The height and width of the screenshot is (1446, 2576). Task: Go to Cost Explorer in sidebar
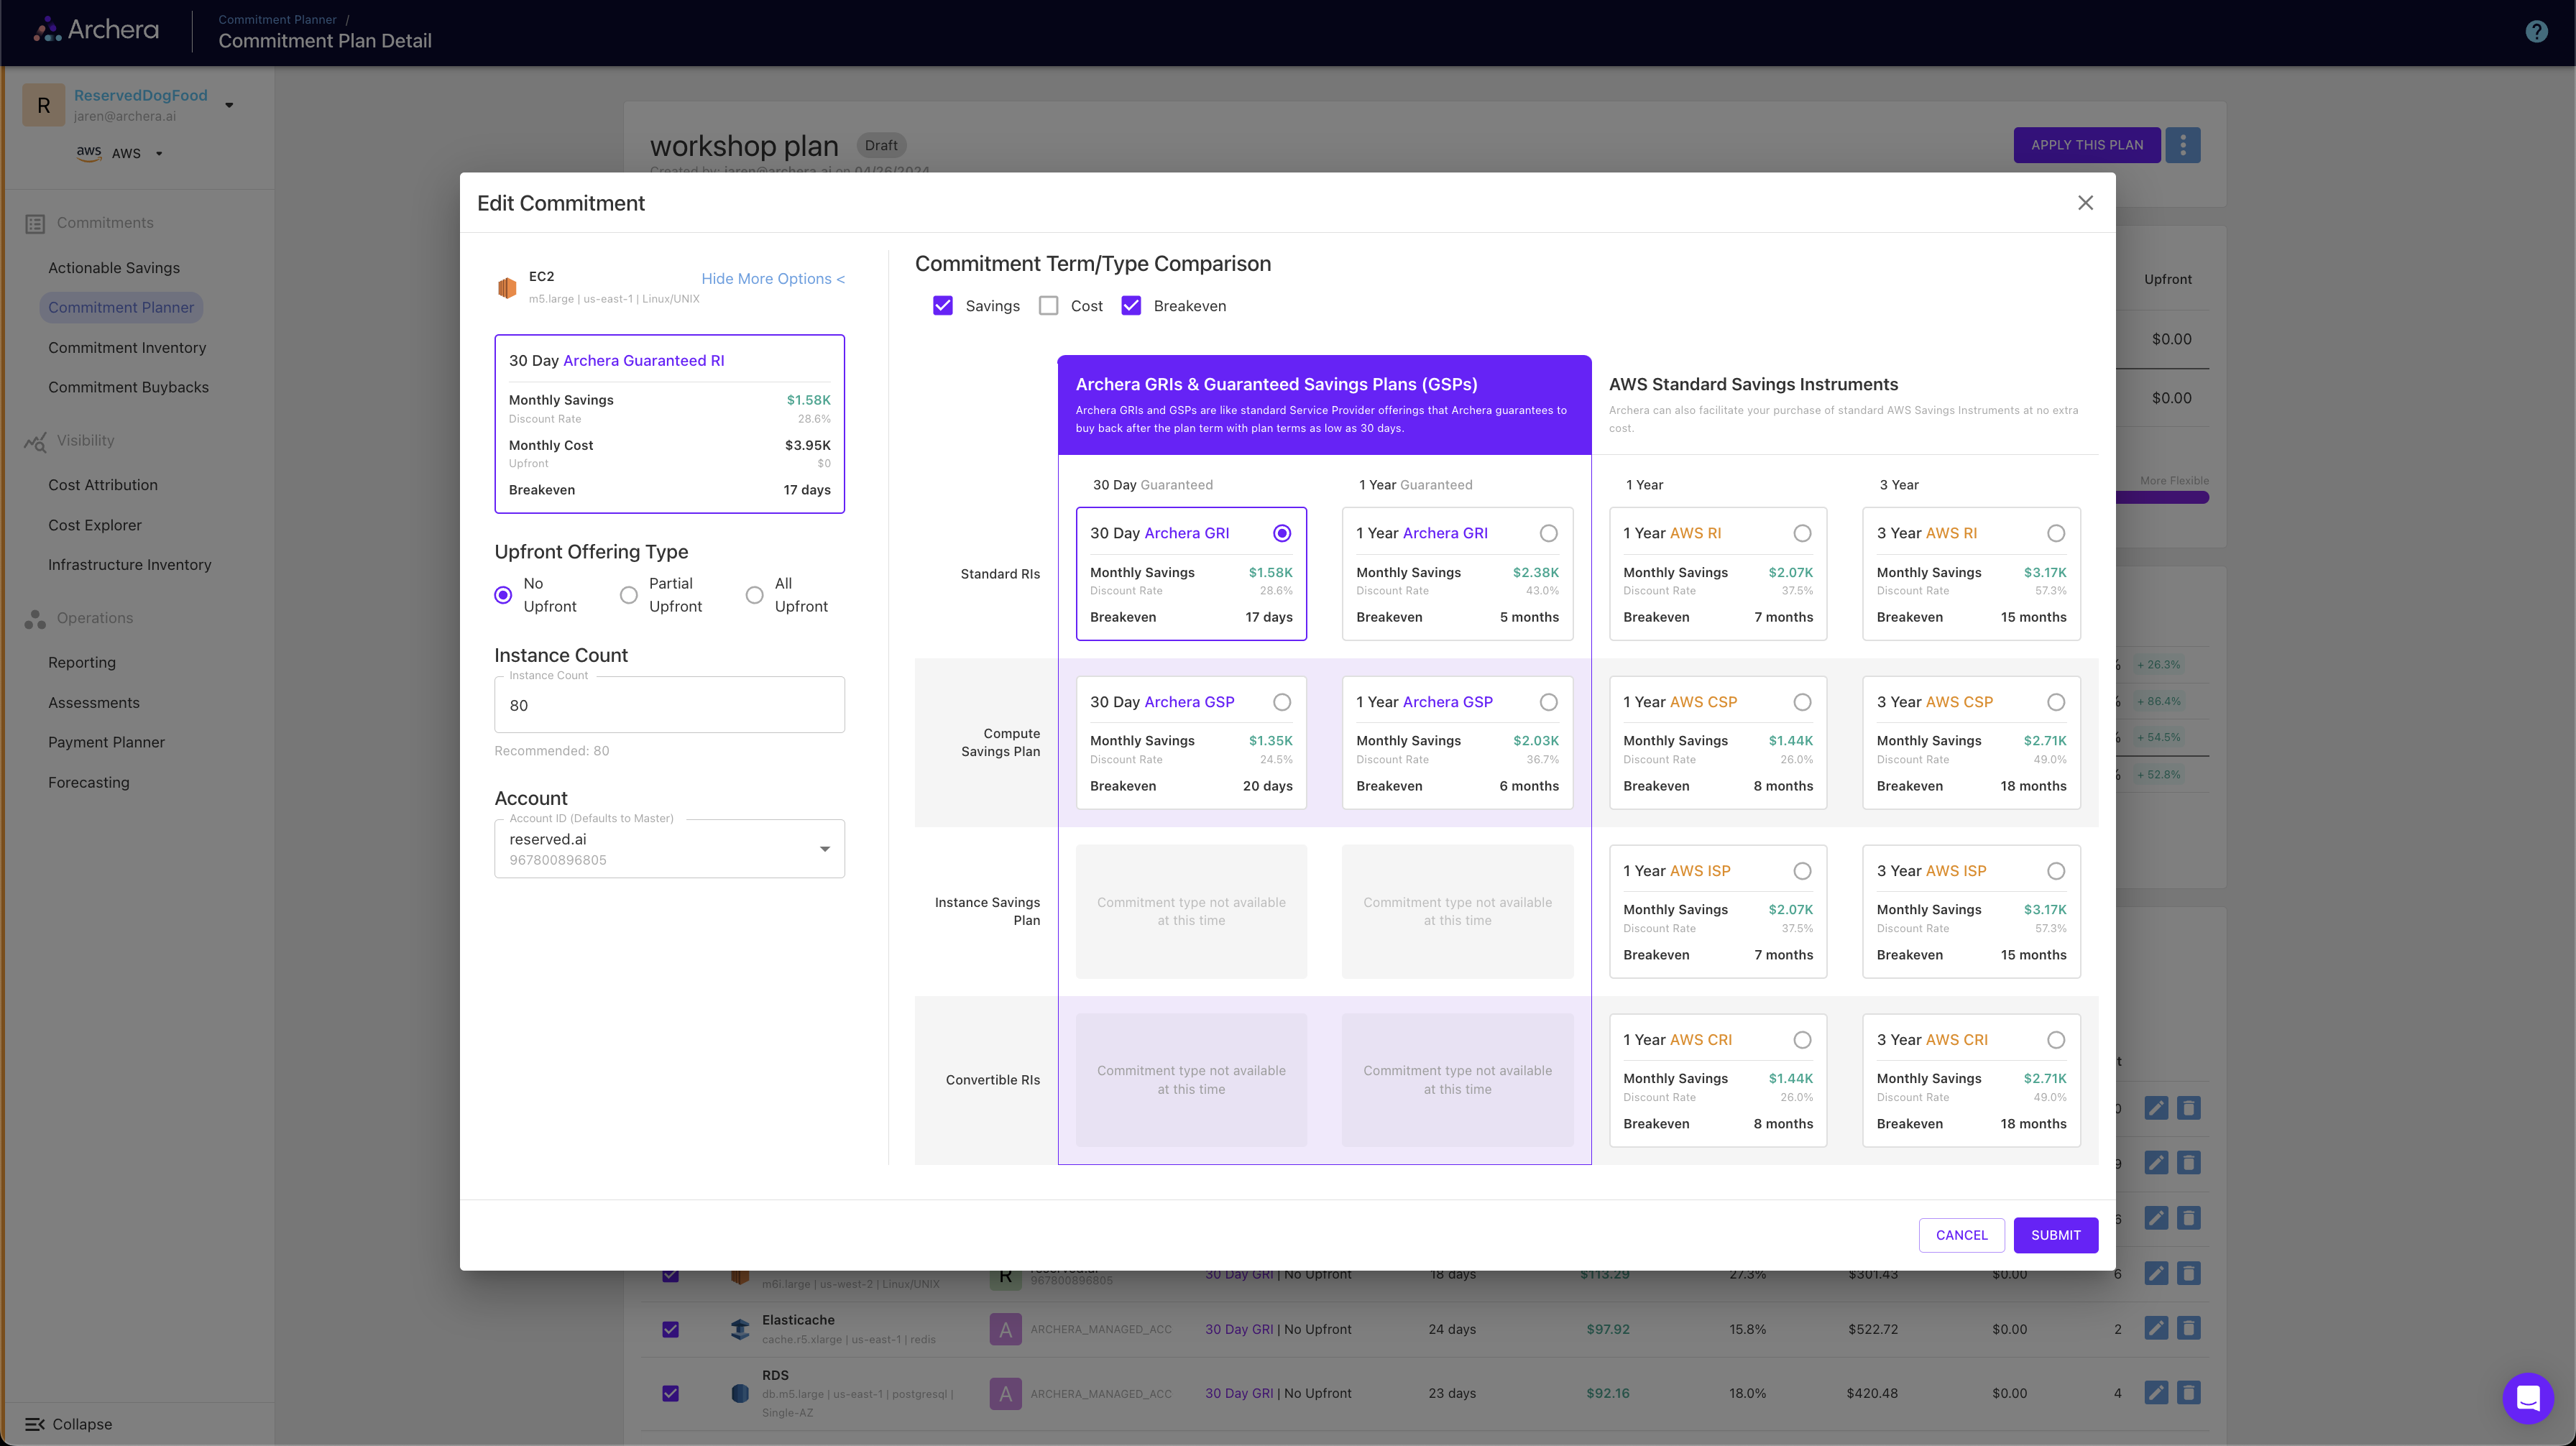tap(95, 525)
